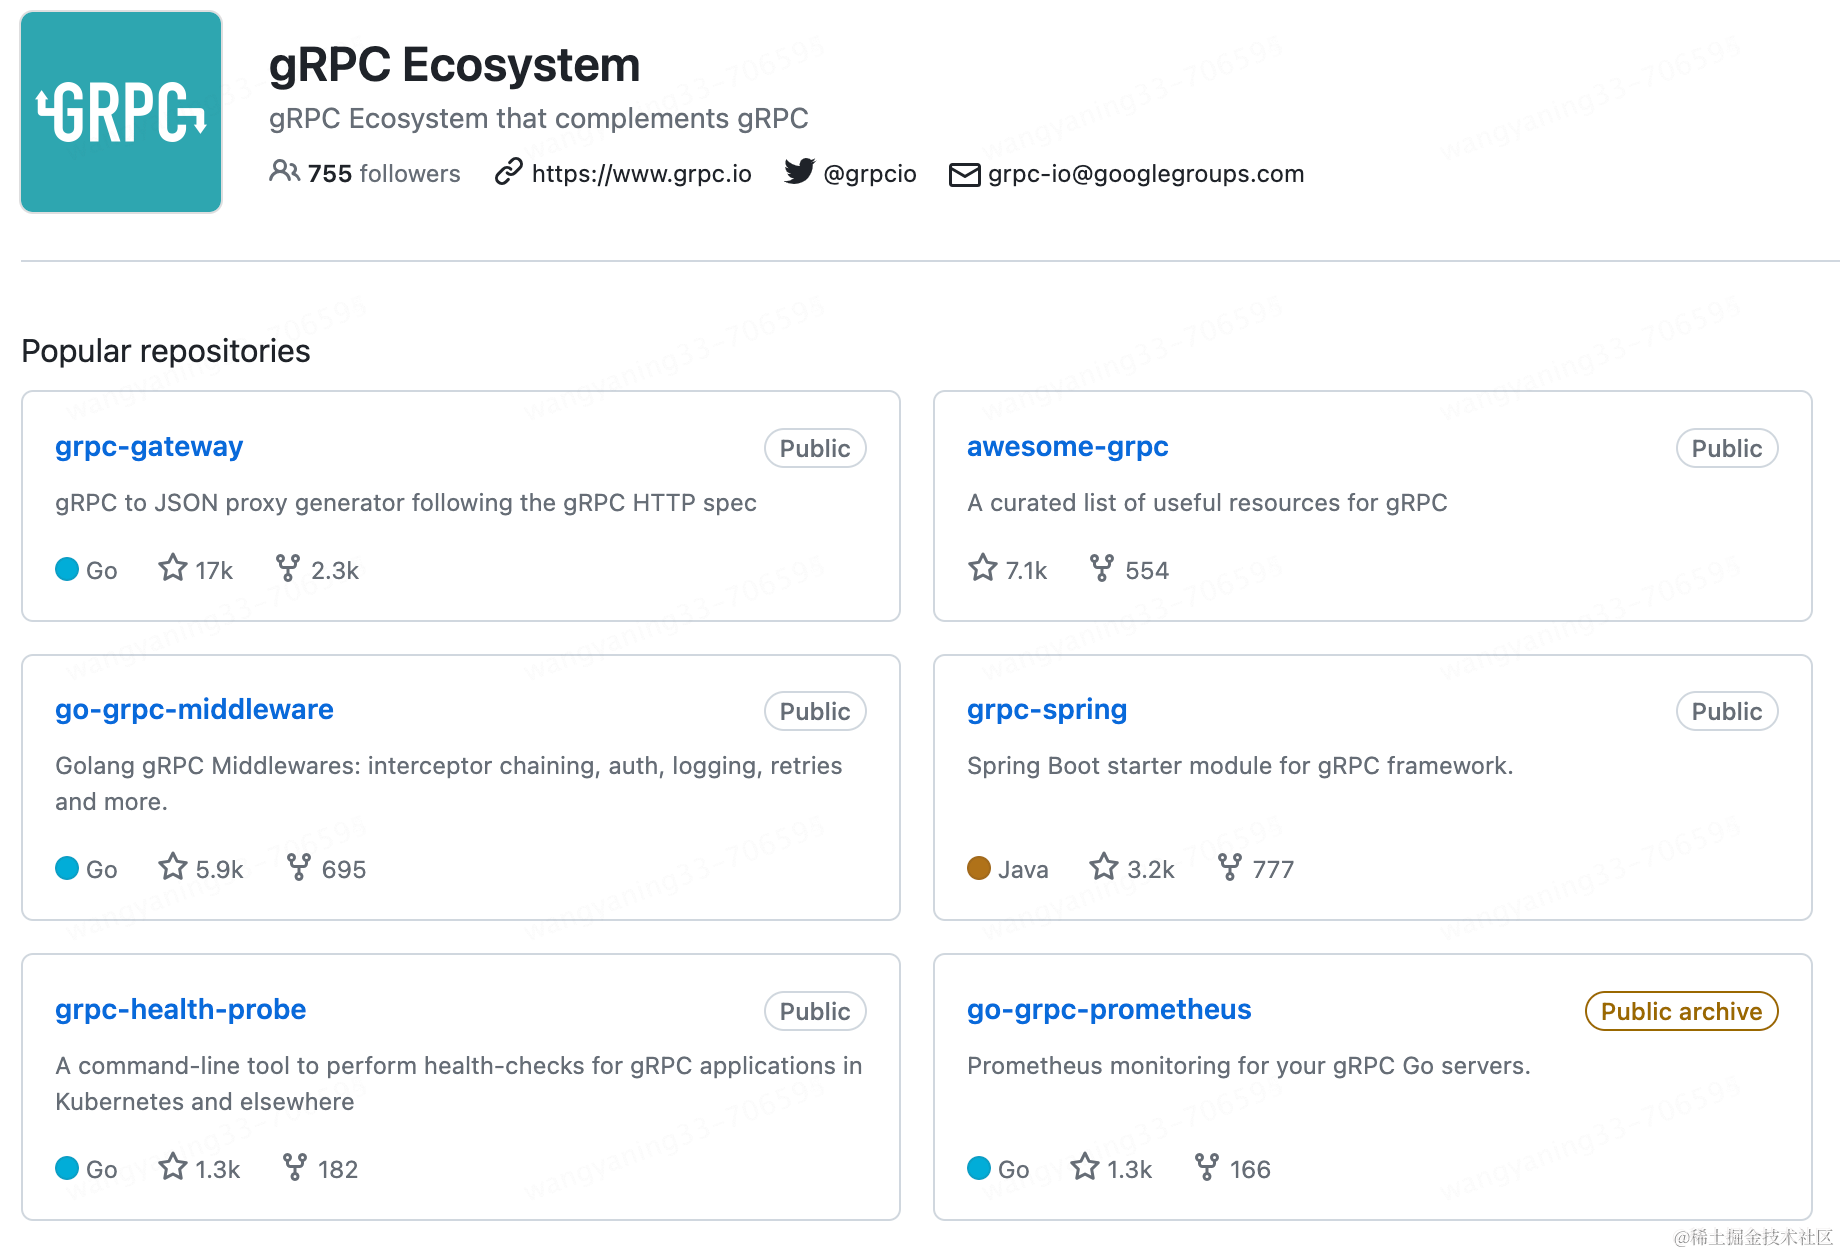Click the mail envelope icon
Image resolution: width=1840 pixels, height=1254 pixels.
coord(964,175)
